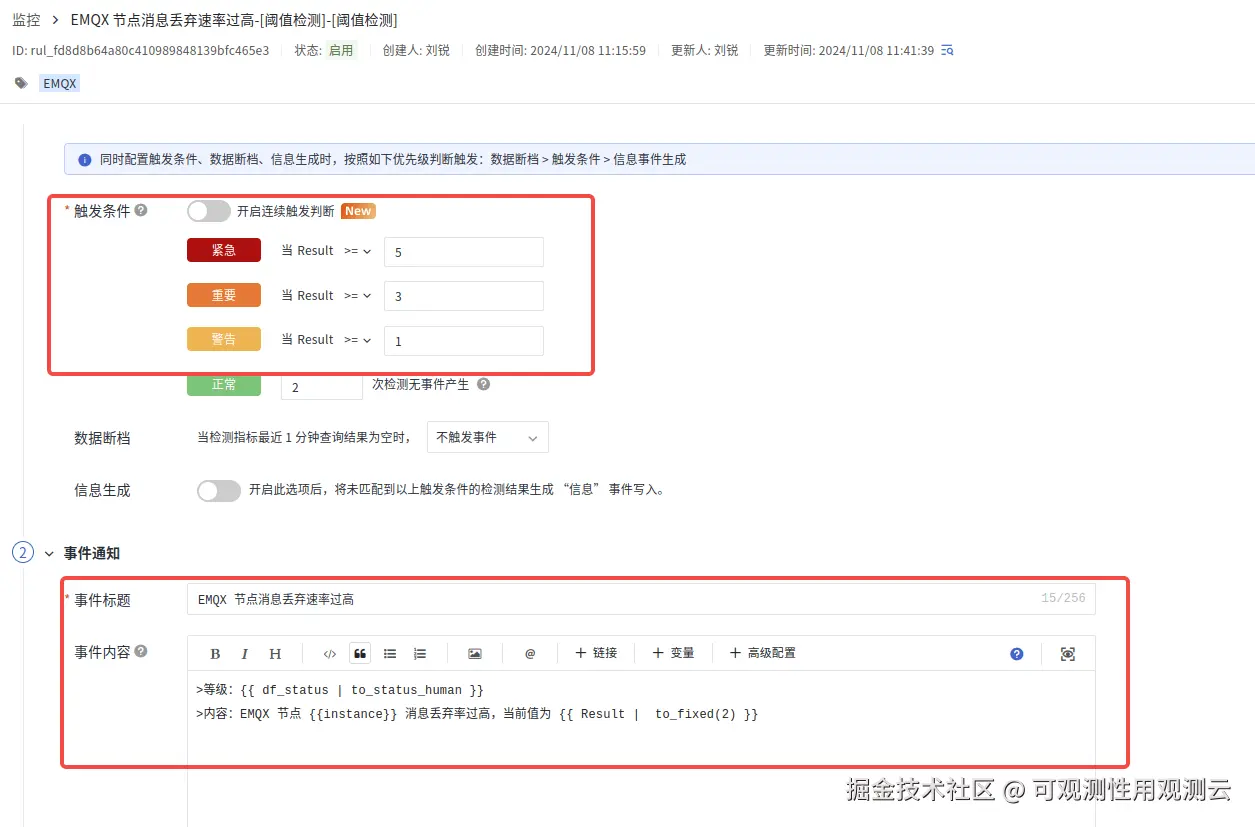
Task: Click the 事件标题 input field
Action: (x=641, y=599)
